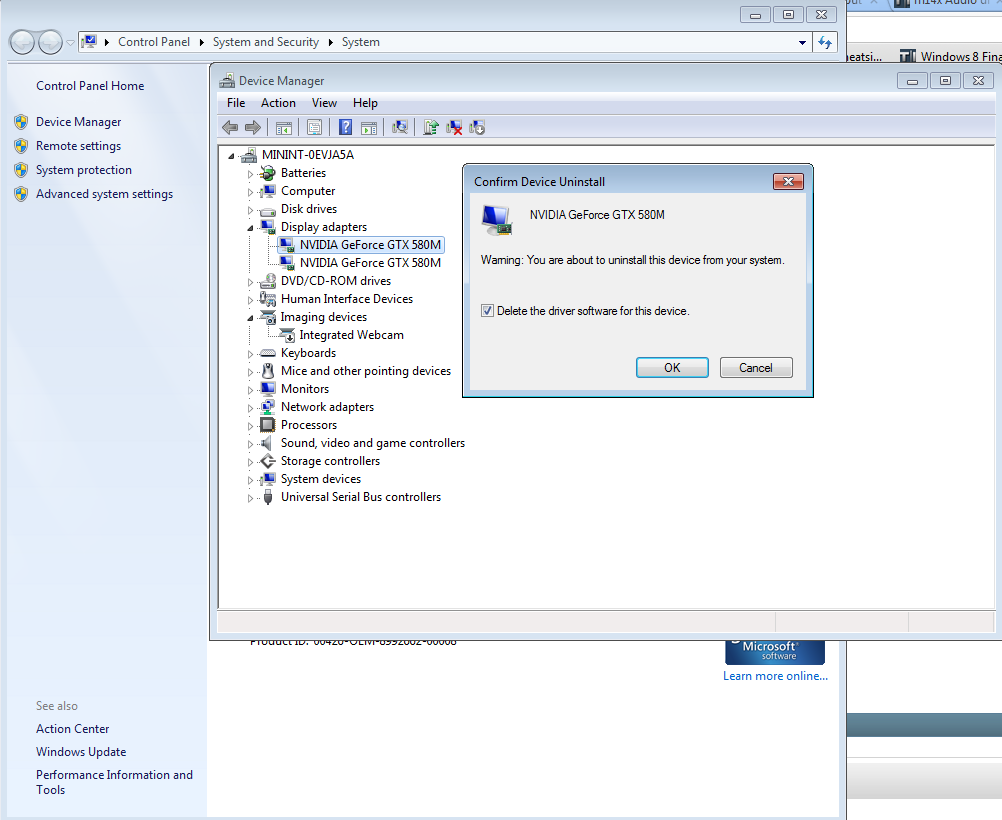This screenshot has width=1002, height=820.
Task: Click the DVD/CD-ROM drives category icon
Action: click(x=268, y=281)
